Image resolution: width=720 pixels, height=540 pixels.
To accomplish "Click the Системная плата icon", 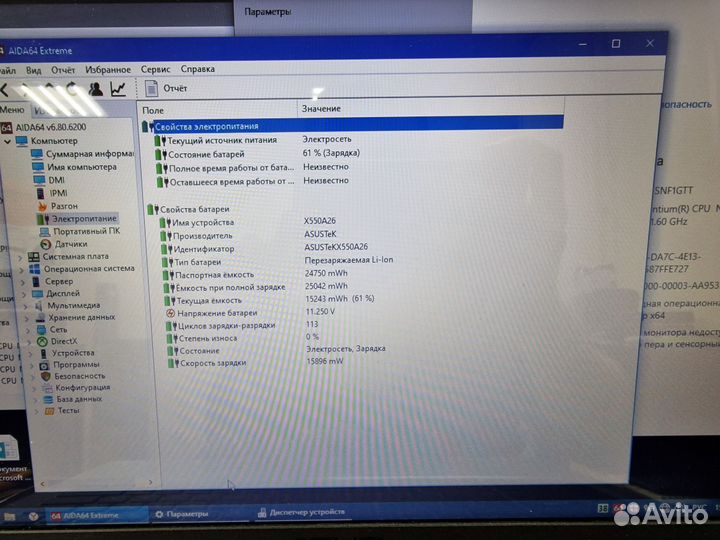I will pos(34,257).
